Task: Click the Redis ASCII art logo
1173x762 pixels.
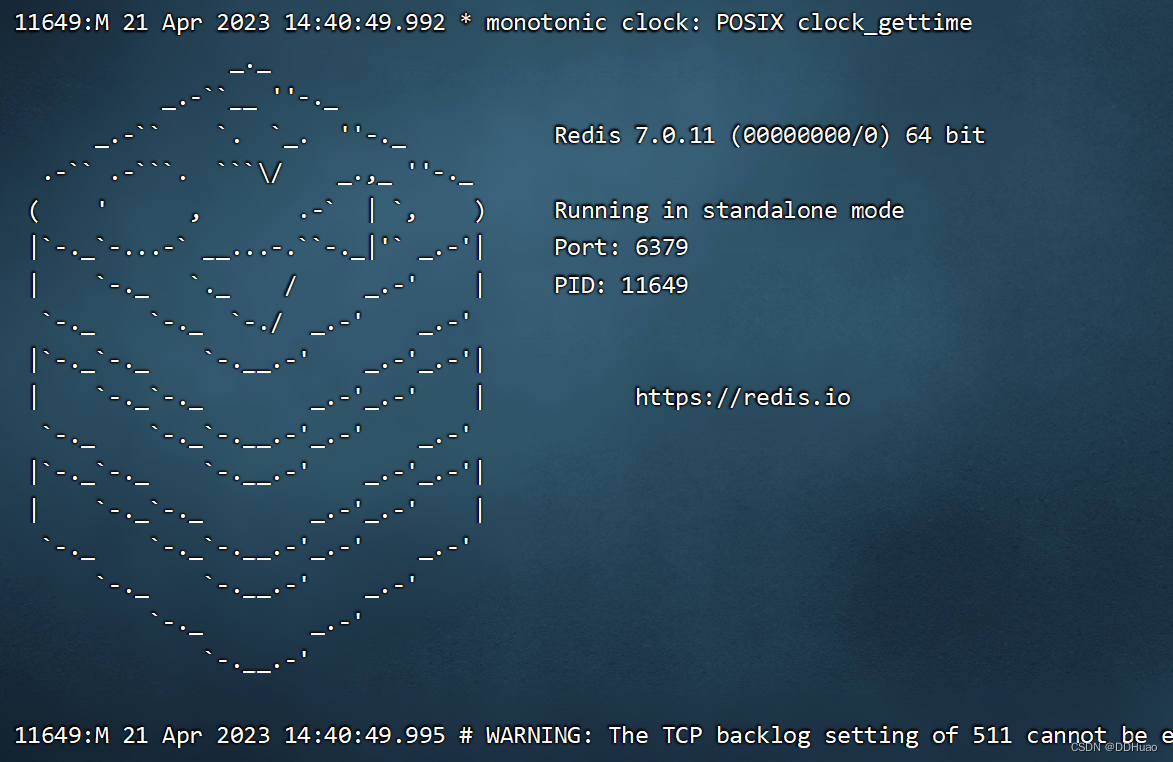Action: tap(257, 367)
